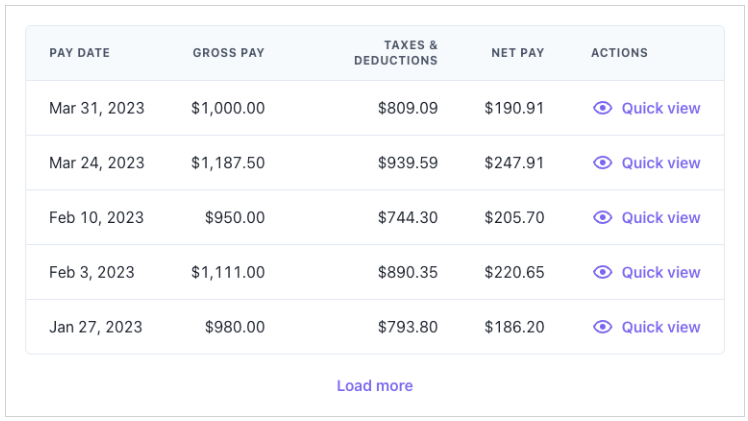Viewport: 748px width, 421px height.
Task: Click eye icon for Mar 31, 2023 row
Action: pos(602,108)
